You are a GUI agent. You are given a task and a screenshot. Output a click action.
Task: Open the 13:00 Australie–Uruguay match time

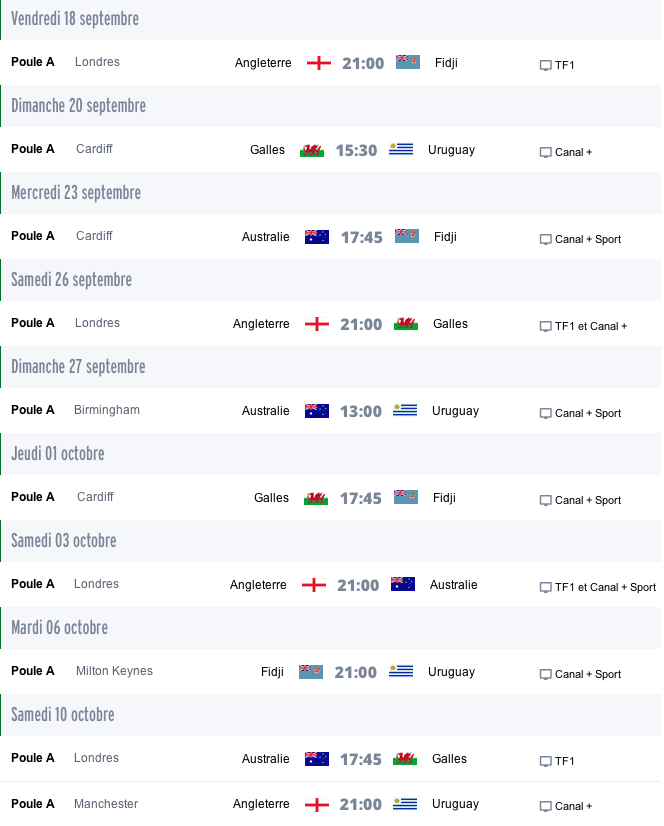pyautogui.click(x=361, y=411)
